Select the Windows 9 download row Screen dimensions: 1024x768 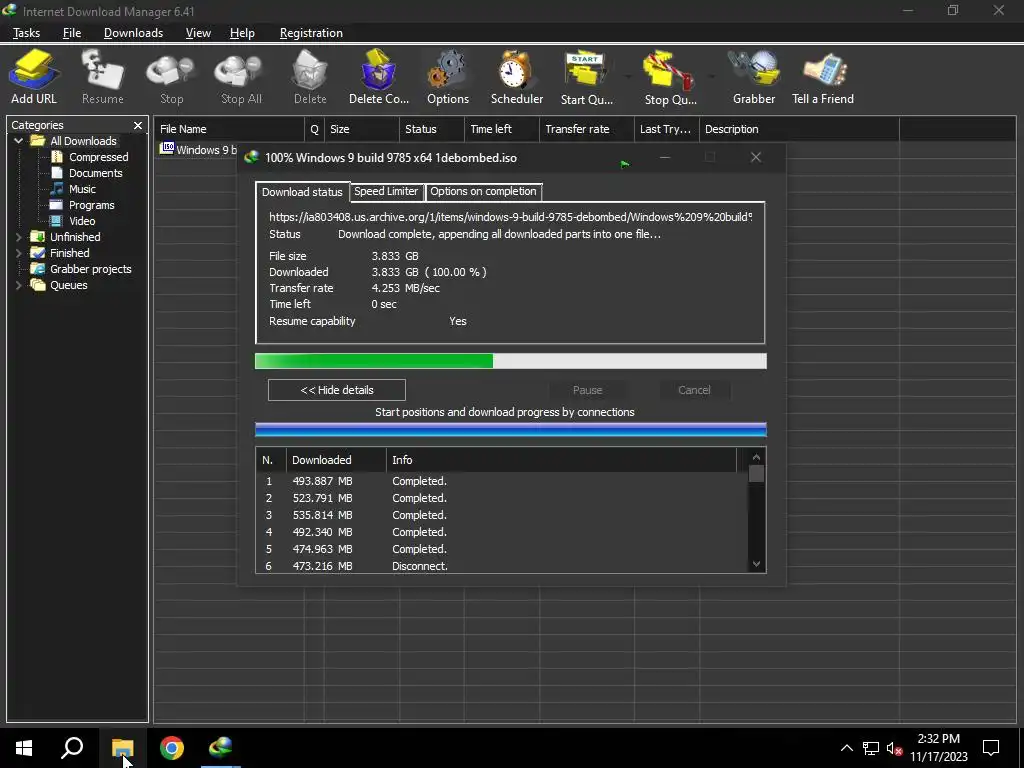coord(198,150)
